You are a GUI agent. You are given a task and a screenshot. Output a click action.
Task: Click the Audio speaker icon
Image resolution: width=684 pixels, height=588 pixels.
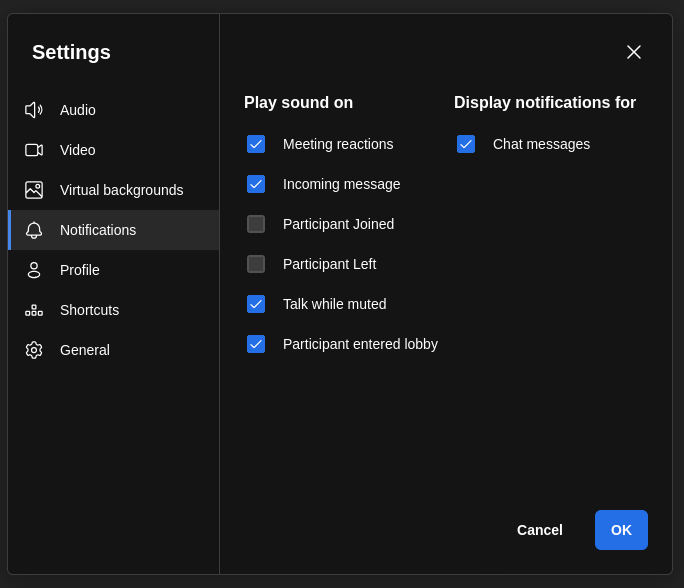coord(34,110)
